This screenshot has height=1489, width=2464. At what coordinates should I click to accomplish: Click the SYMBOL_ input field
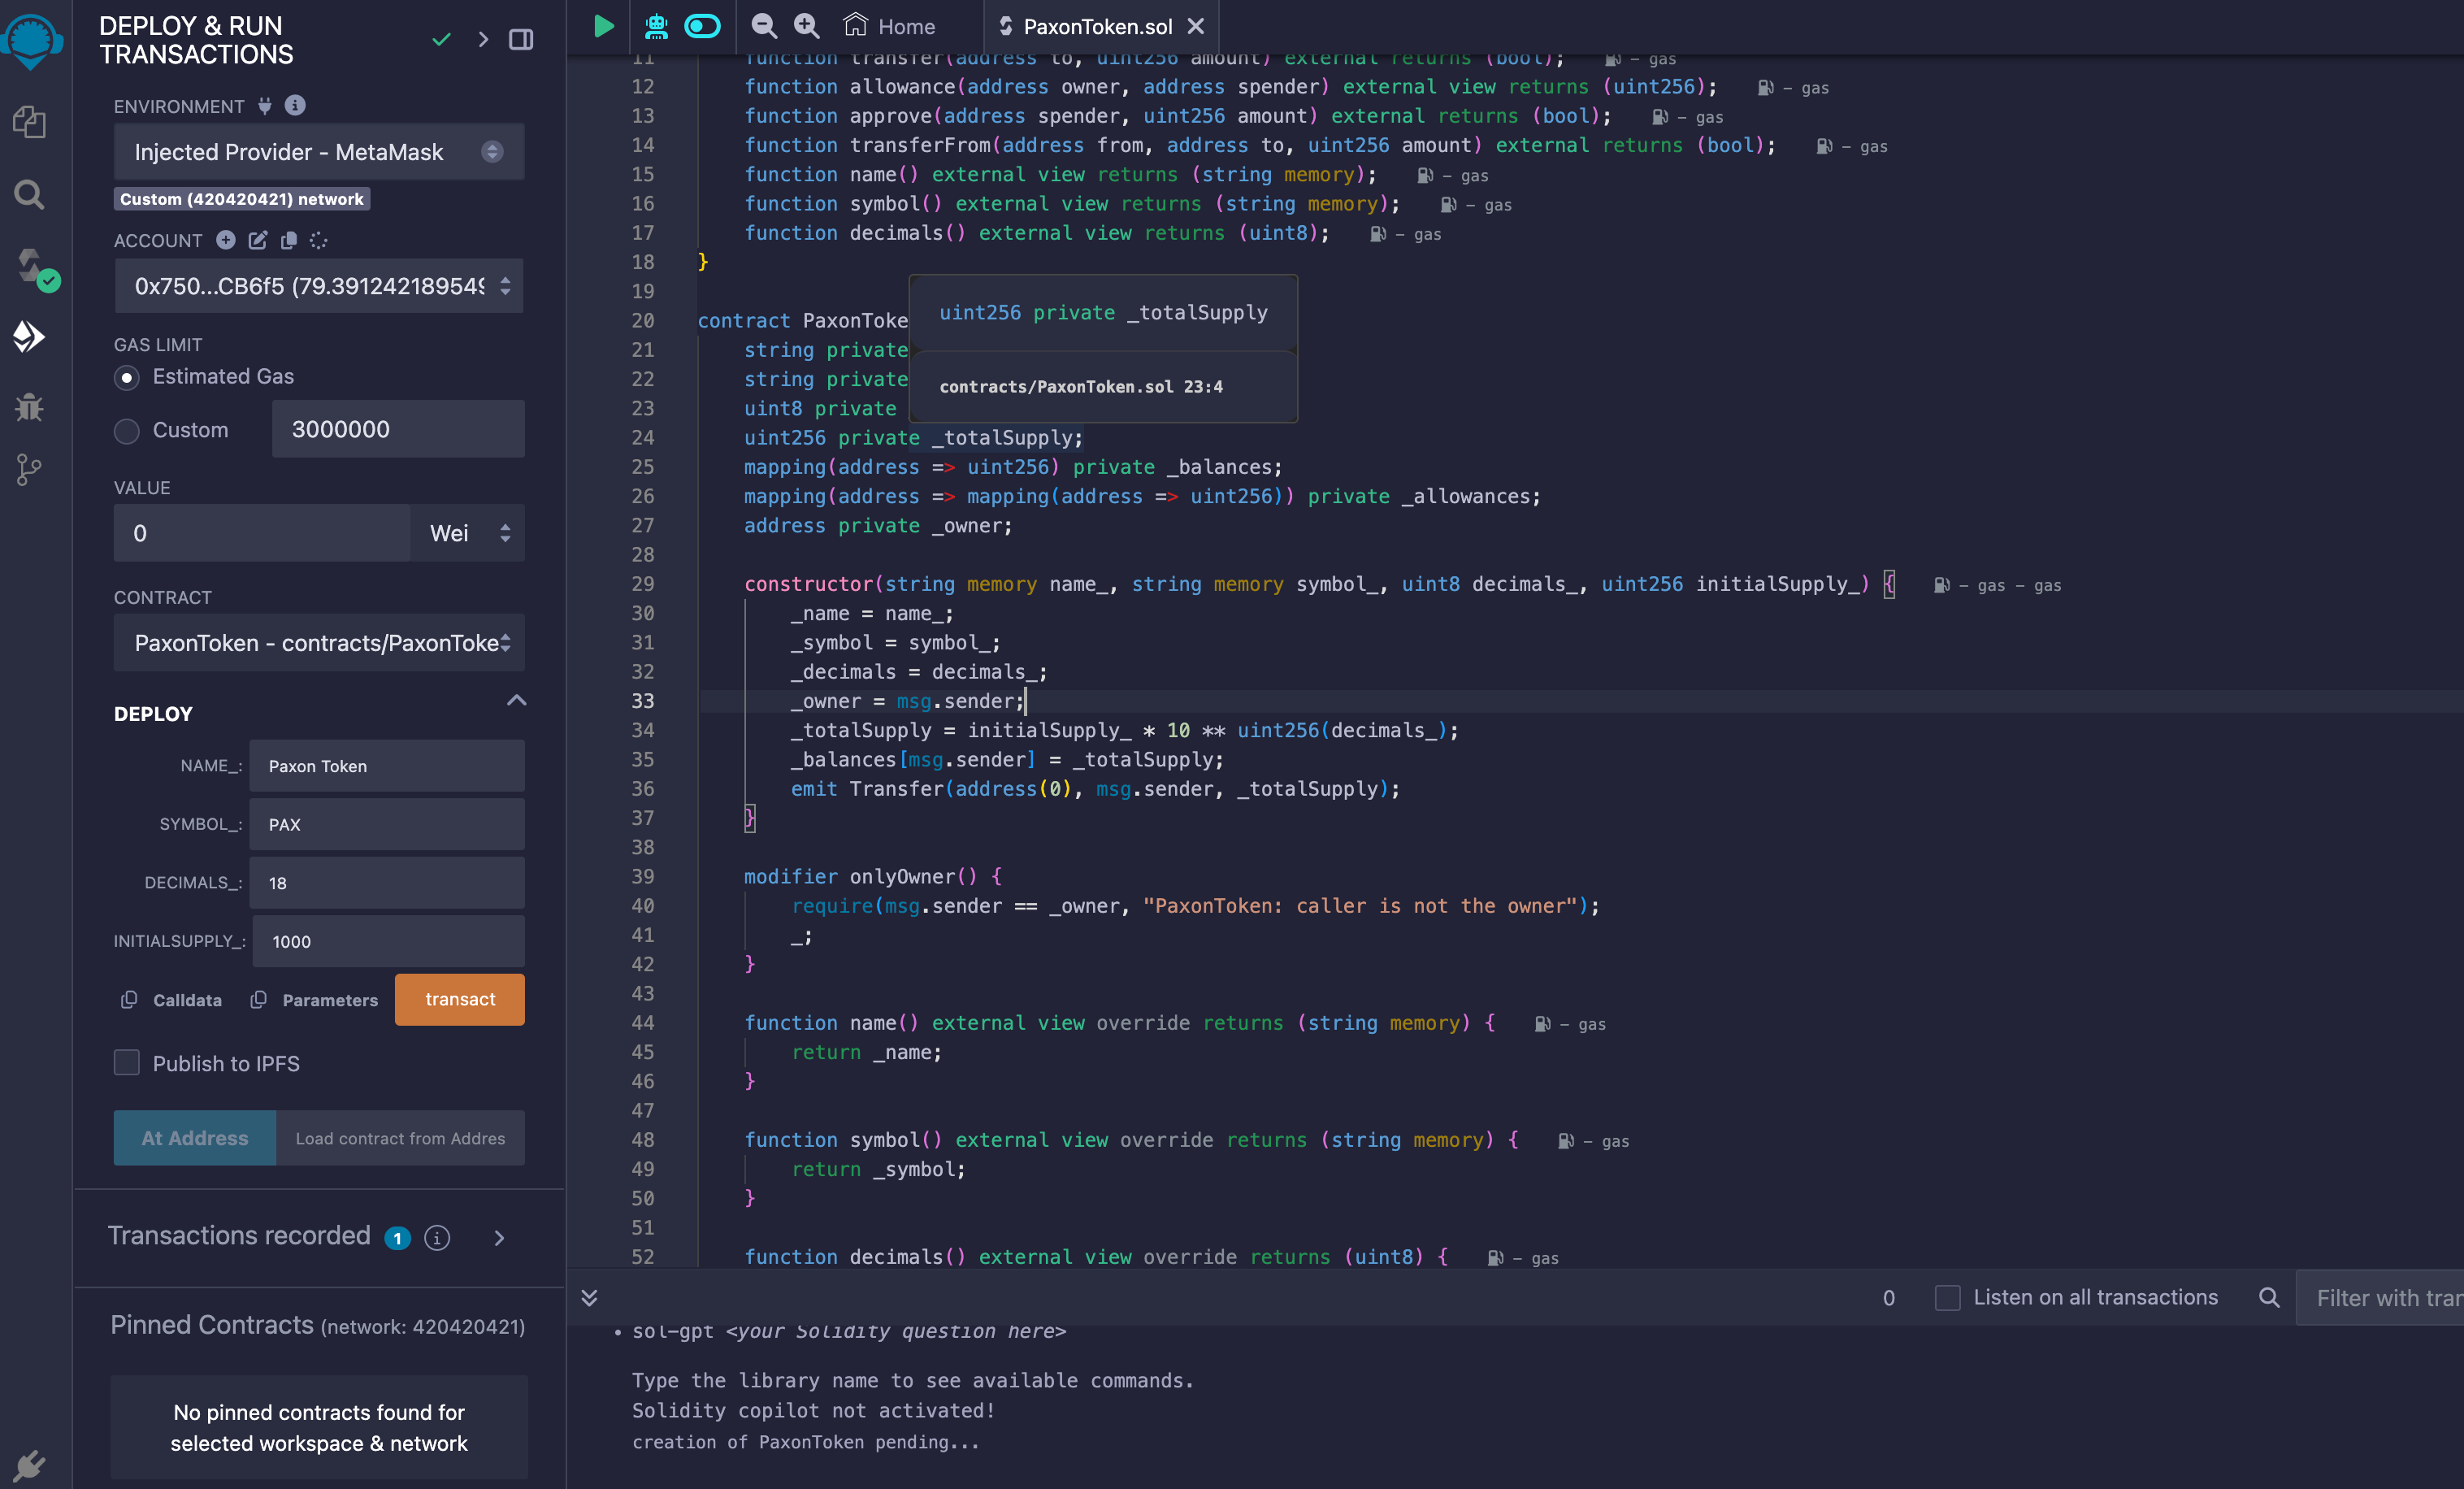click(387, 824)
